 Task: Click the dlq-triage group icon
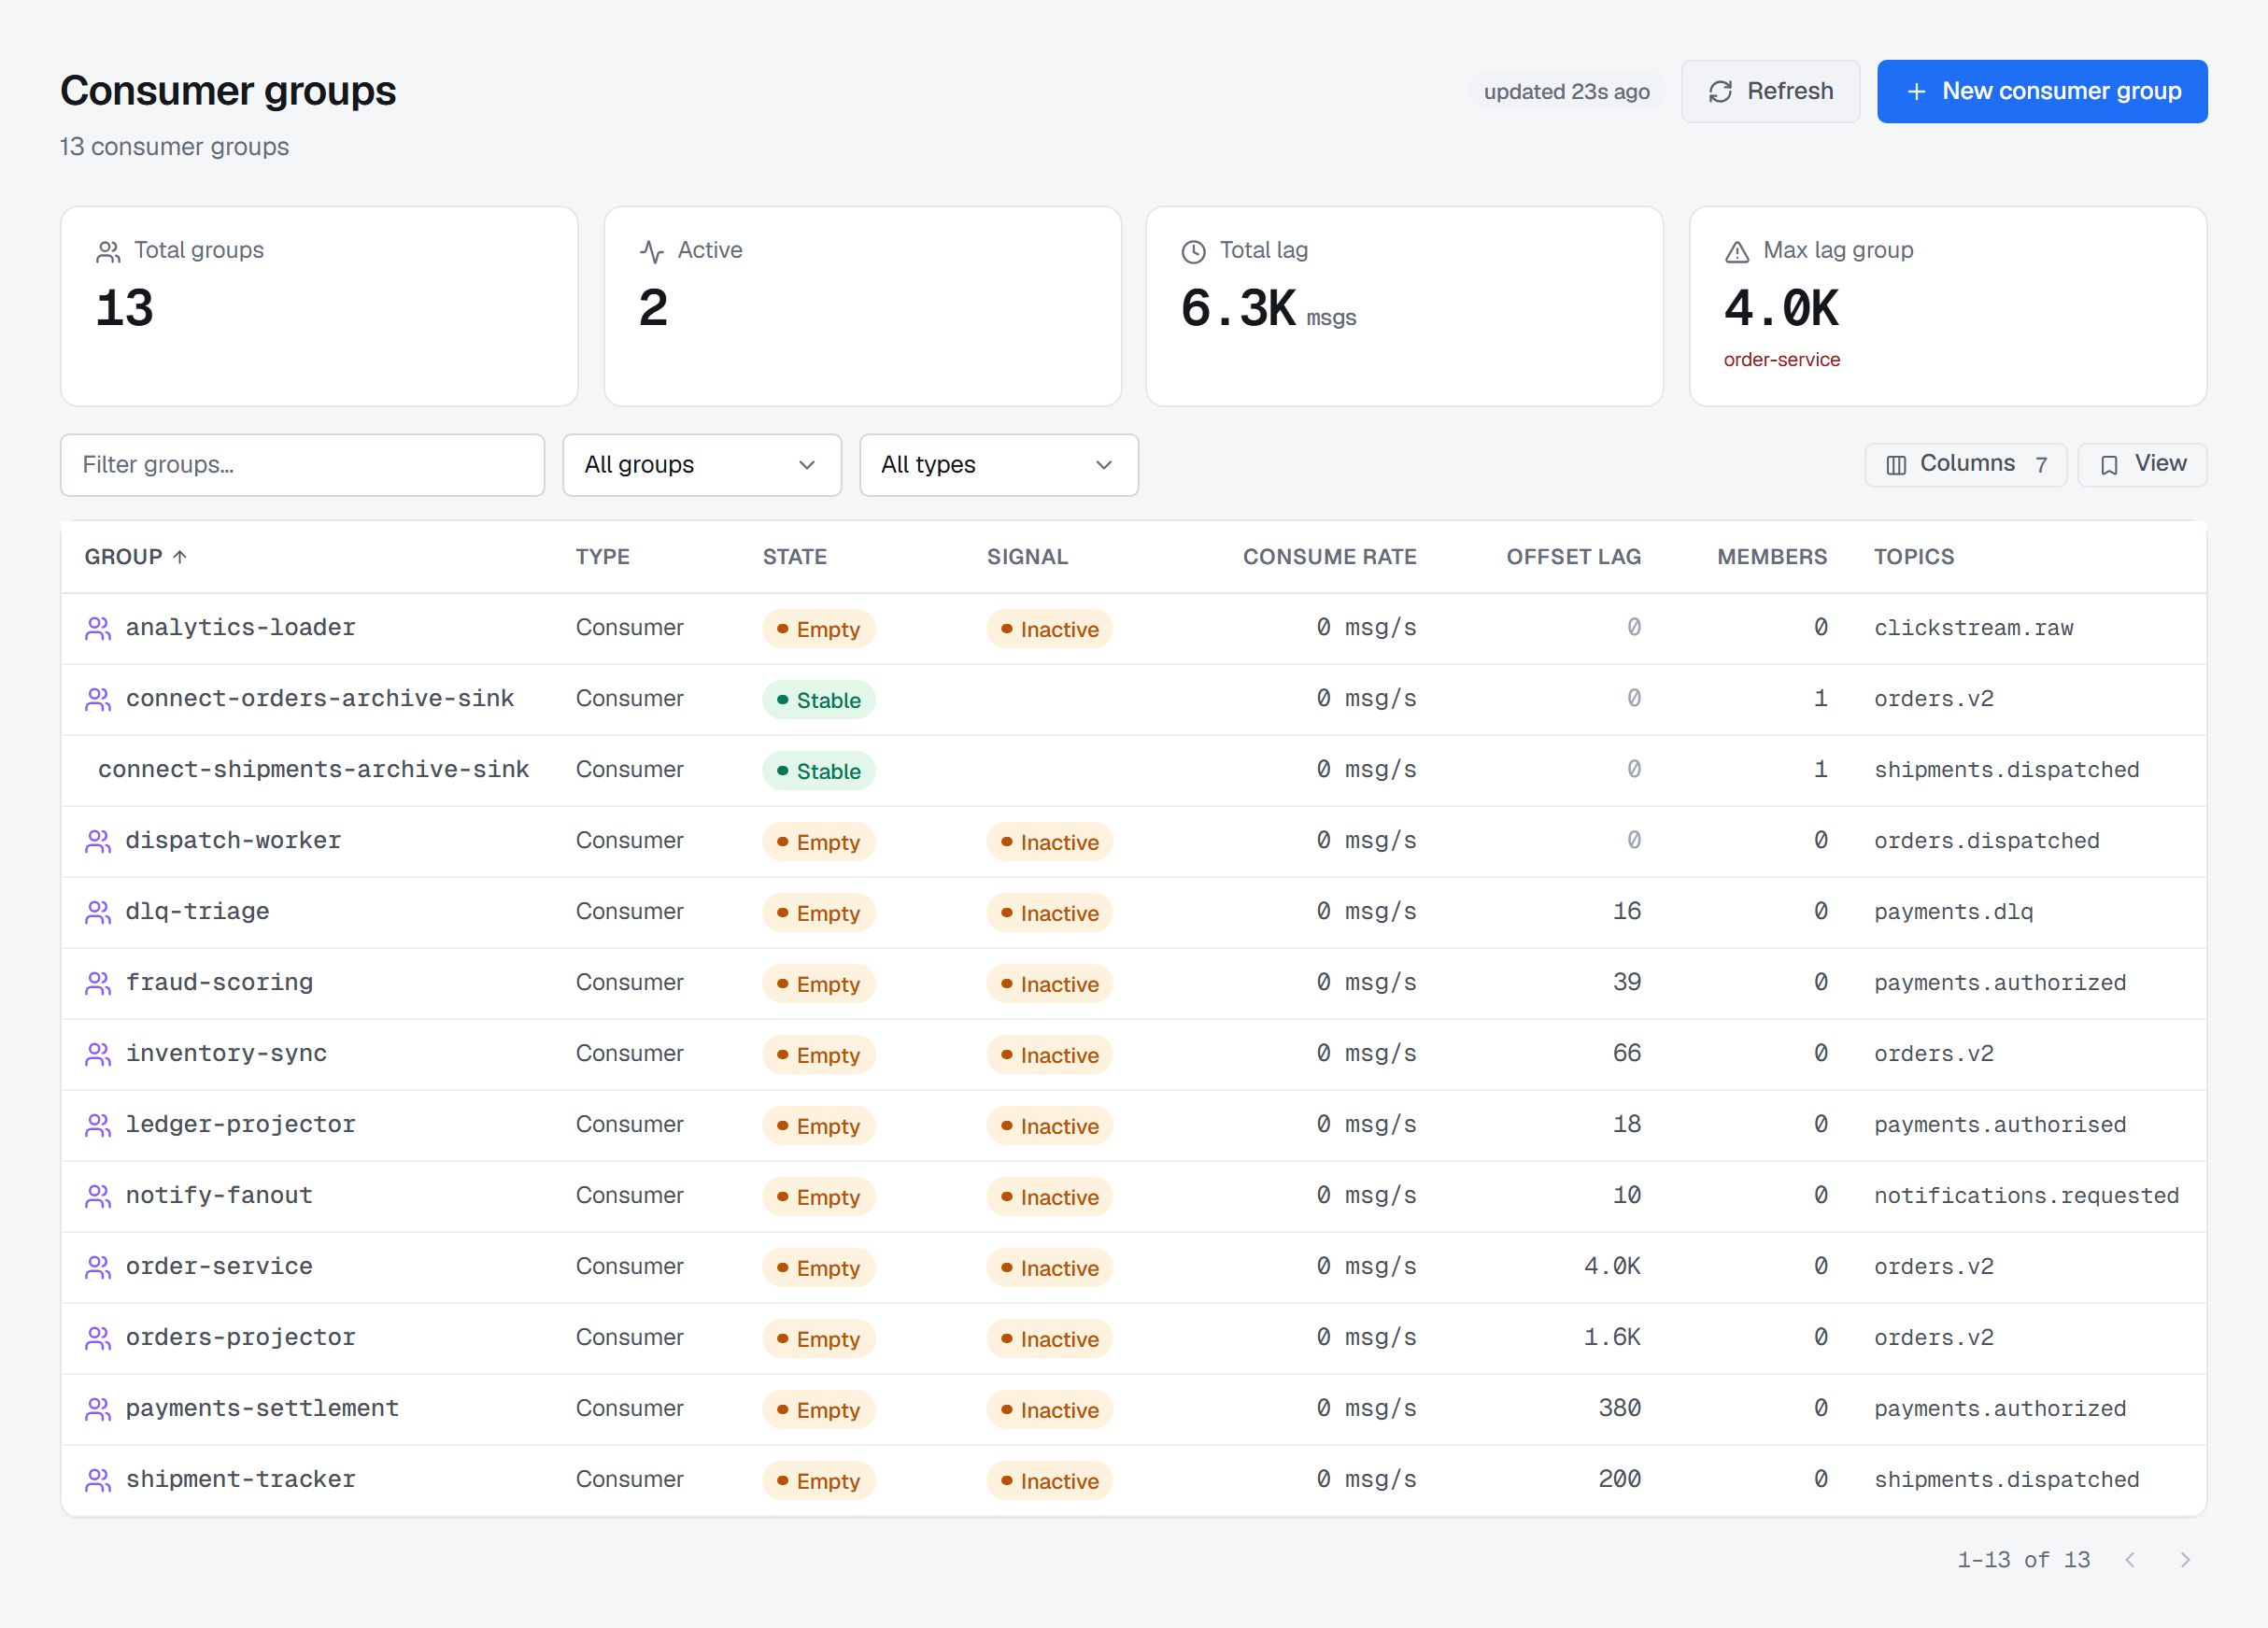pyautogui.click(x=98, y=912)
